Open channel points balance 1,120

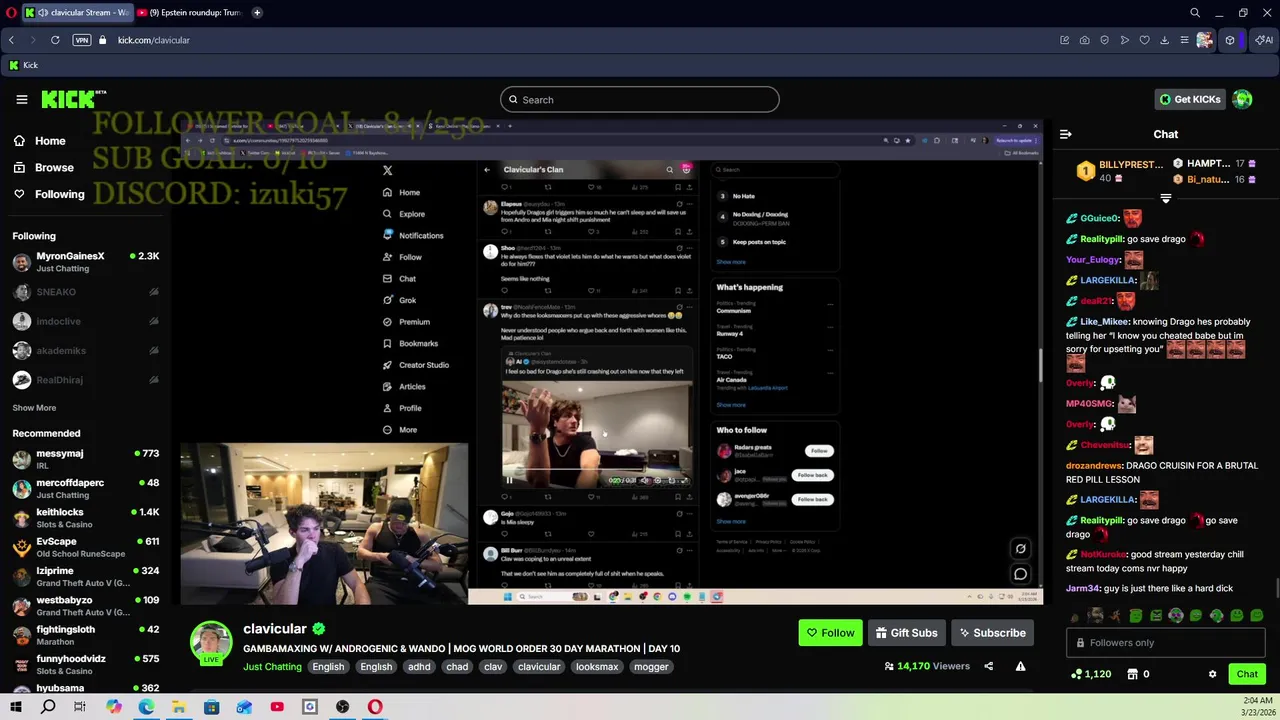1090,674
